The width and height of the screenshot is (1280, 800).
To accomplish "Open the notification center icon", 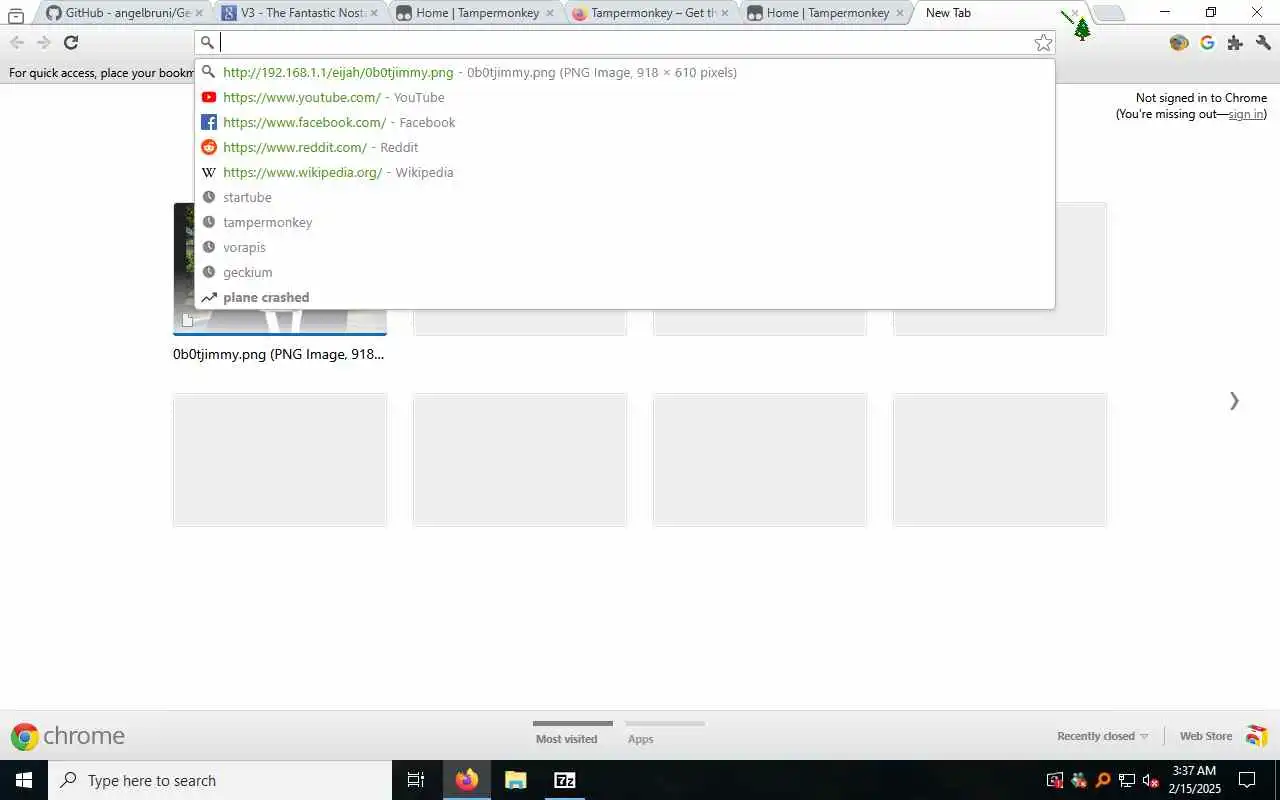I will [x=1248, y=780].
